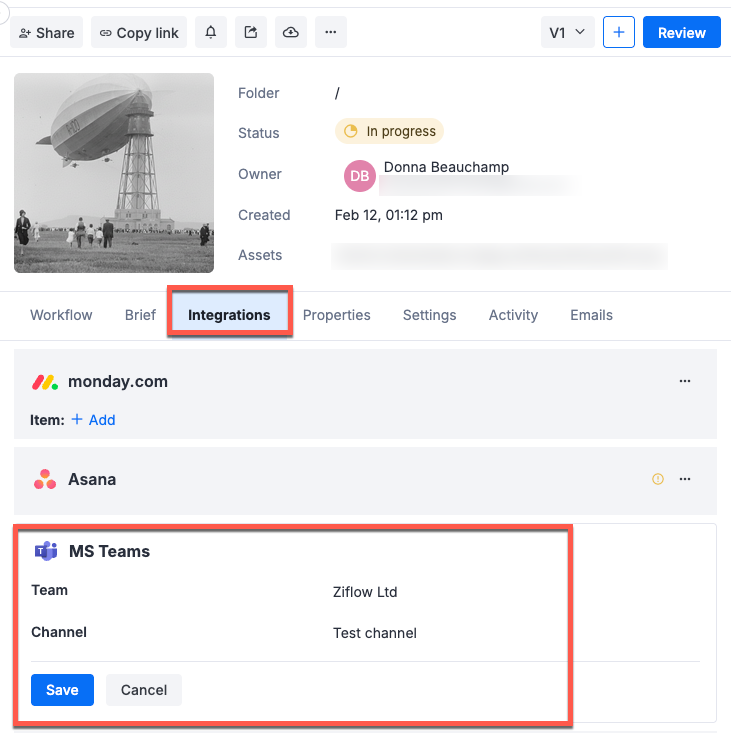This screenshot has width=731, height=733.
Task: Click the export share-arrow icon
Action: point(251,32)
